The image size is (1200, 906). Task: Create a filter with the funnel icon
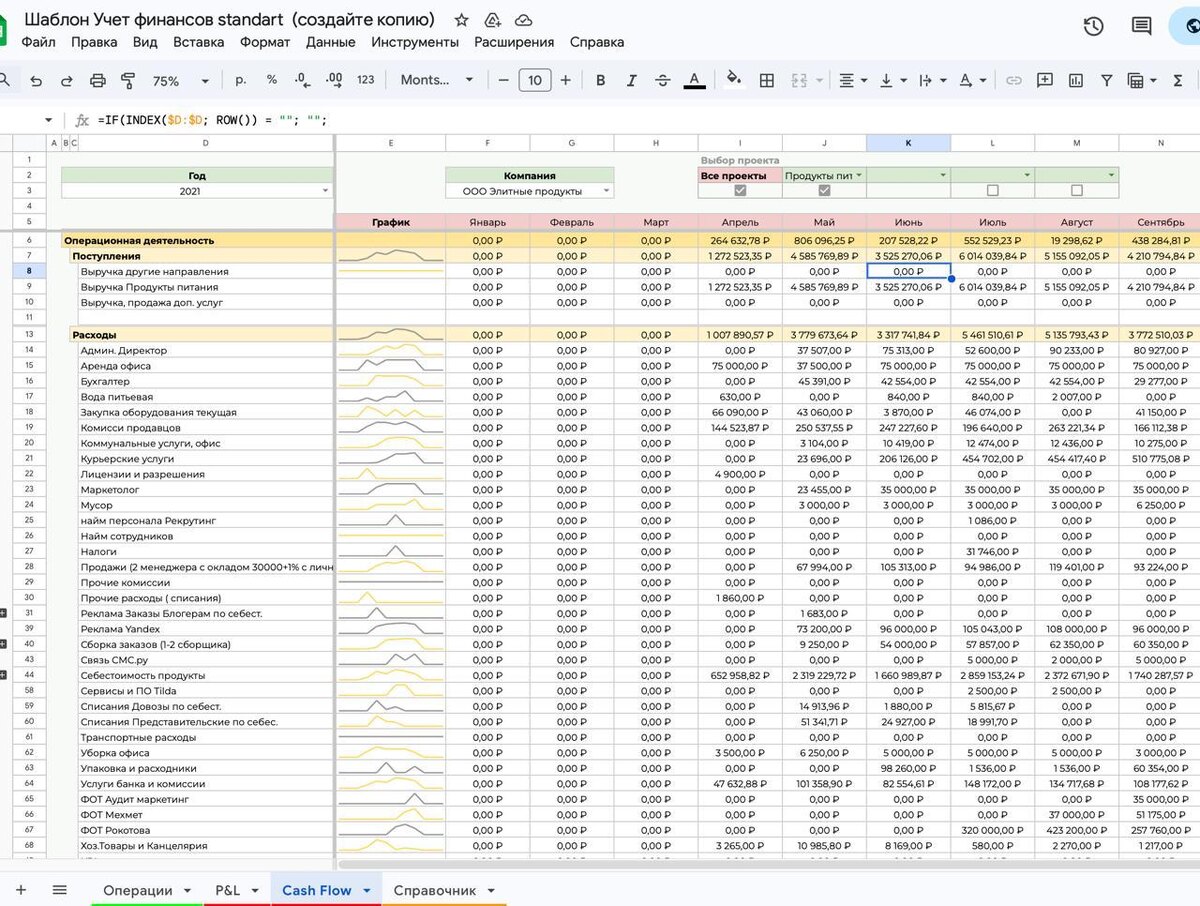pos(1107,81)
